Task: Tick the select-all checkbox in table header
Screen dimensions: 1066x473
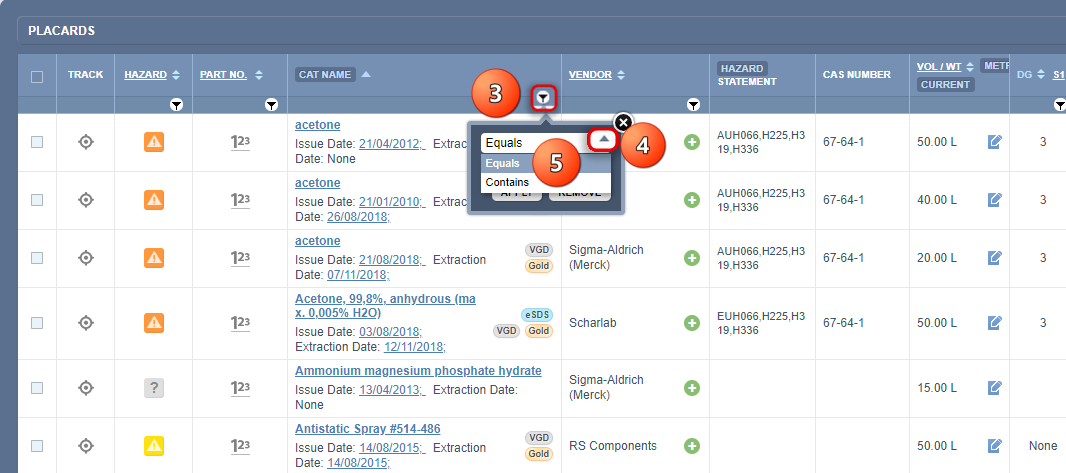Action: point(37,77)
